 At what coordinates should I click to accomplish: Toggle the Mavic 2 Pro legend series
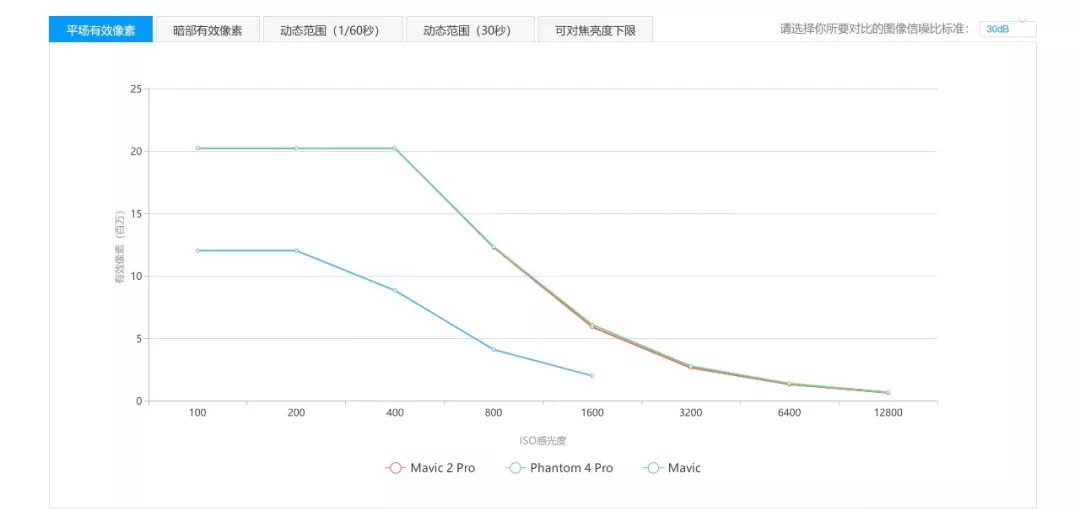pos(431,468)
